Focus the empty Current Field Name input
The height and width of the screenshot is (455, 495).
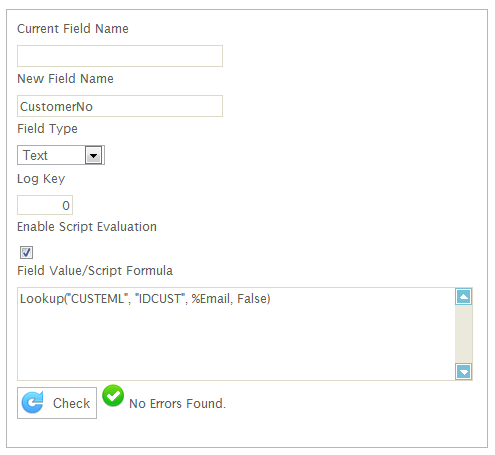pyautogui.click(x=120, y=56)
